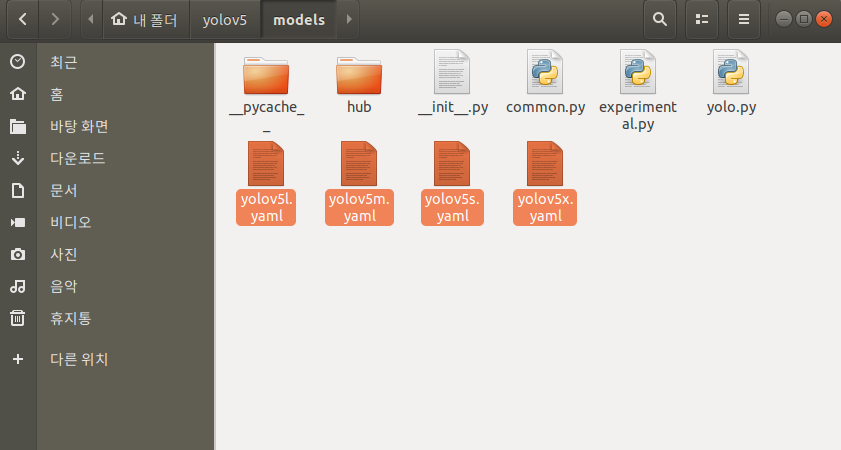Image resolution: width=841 pixels, height=450 pixels.
Task: Select the yolov5l.yaml file icon
Action: 266,164
